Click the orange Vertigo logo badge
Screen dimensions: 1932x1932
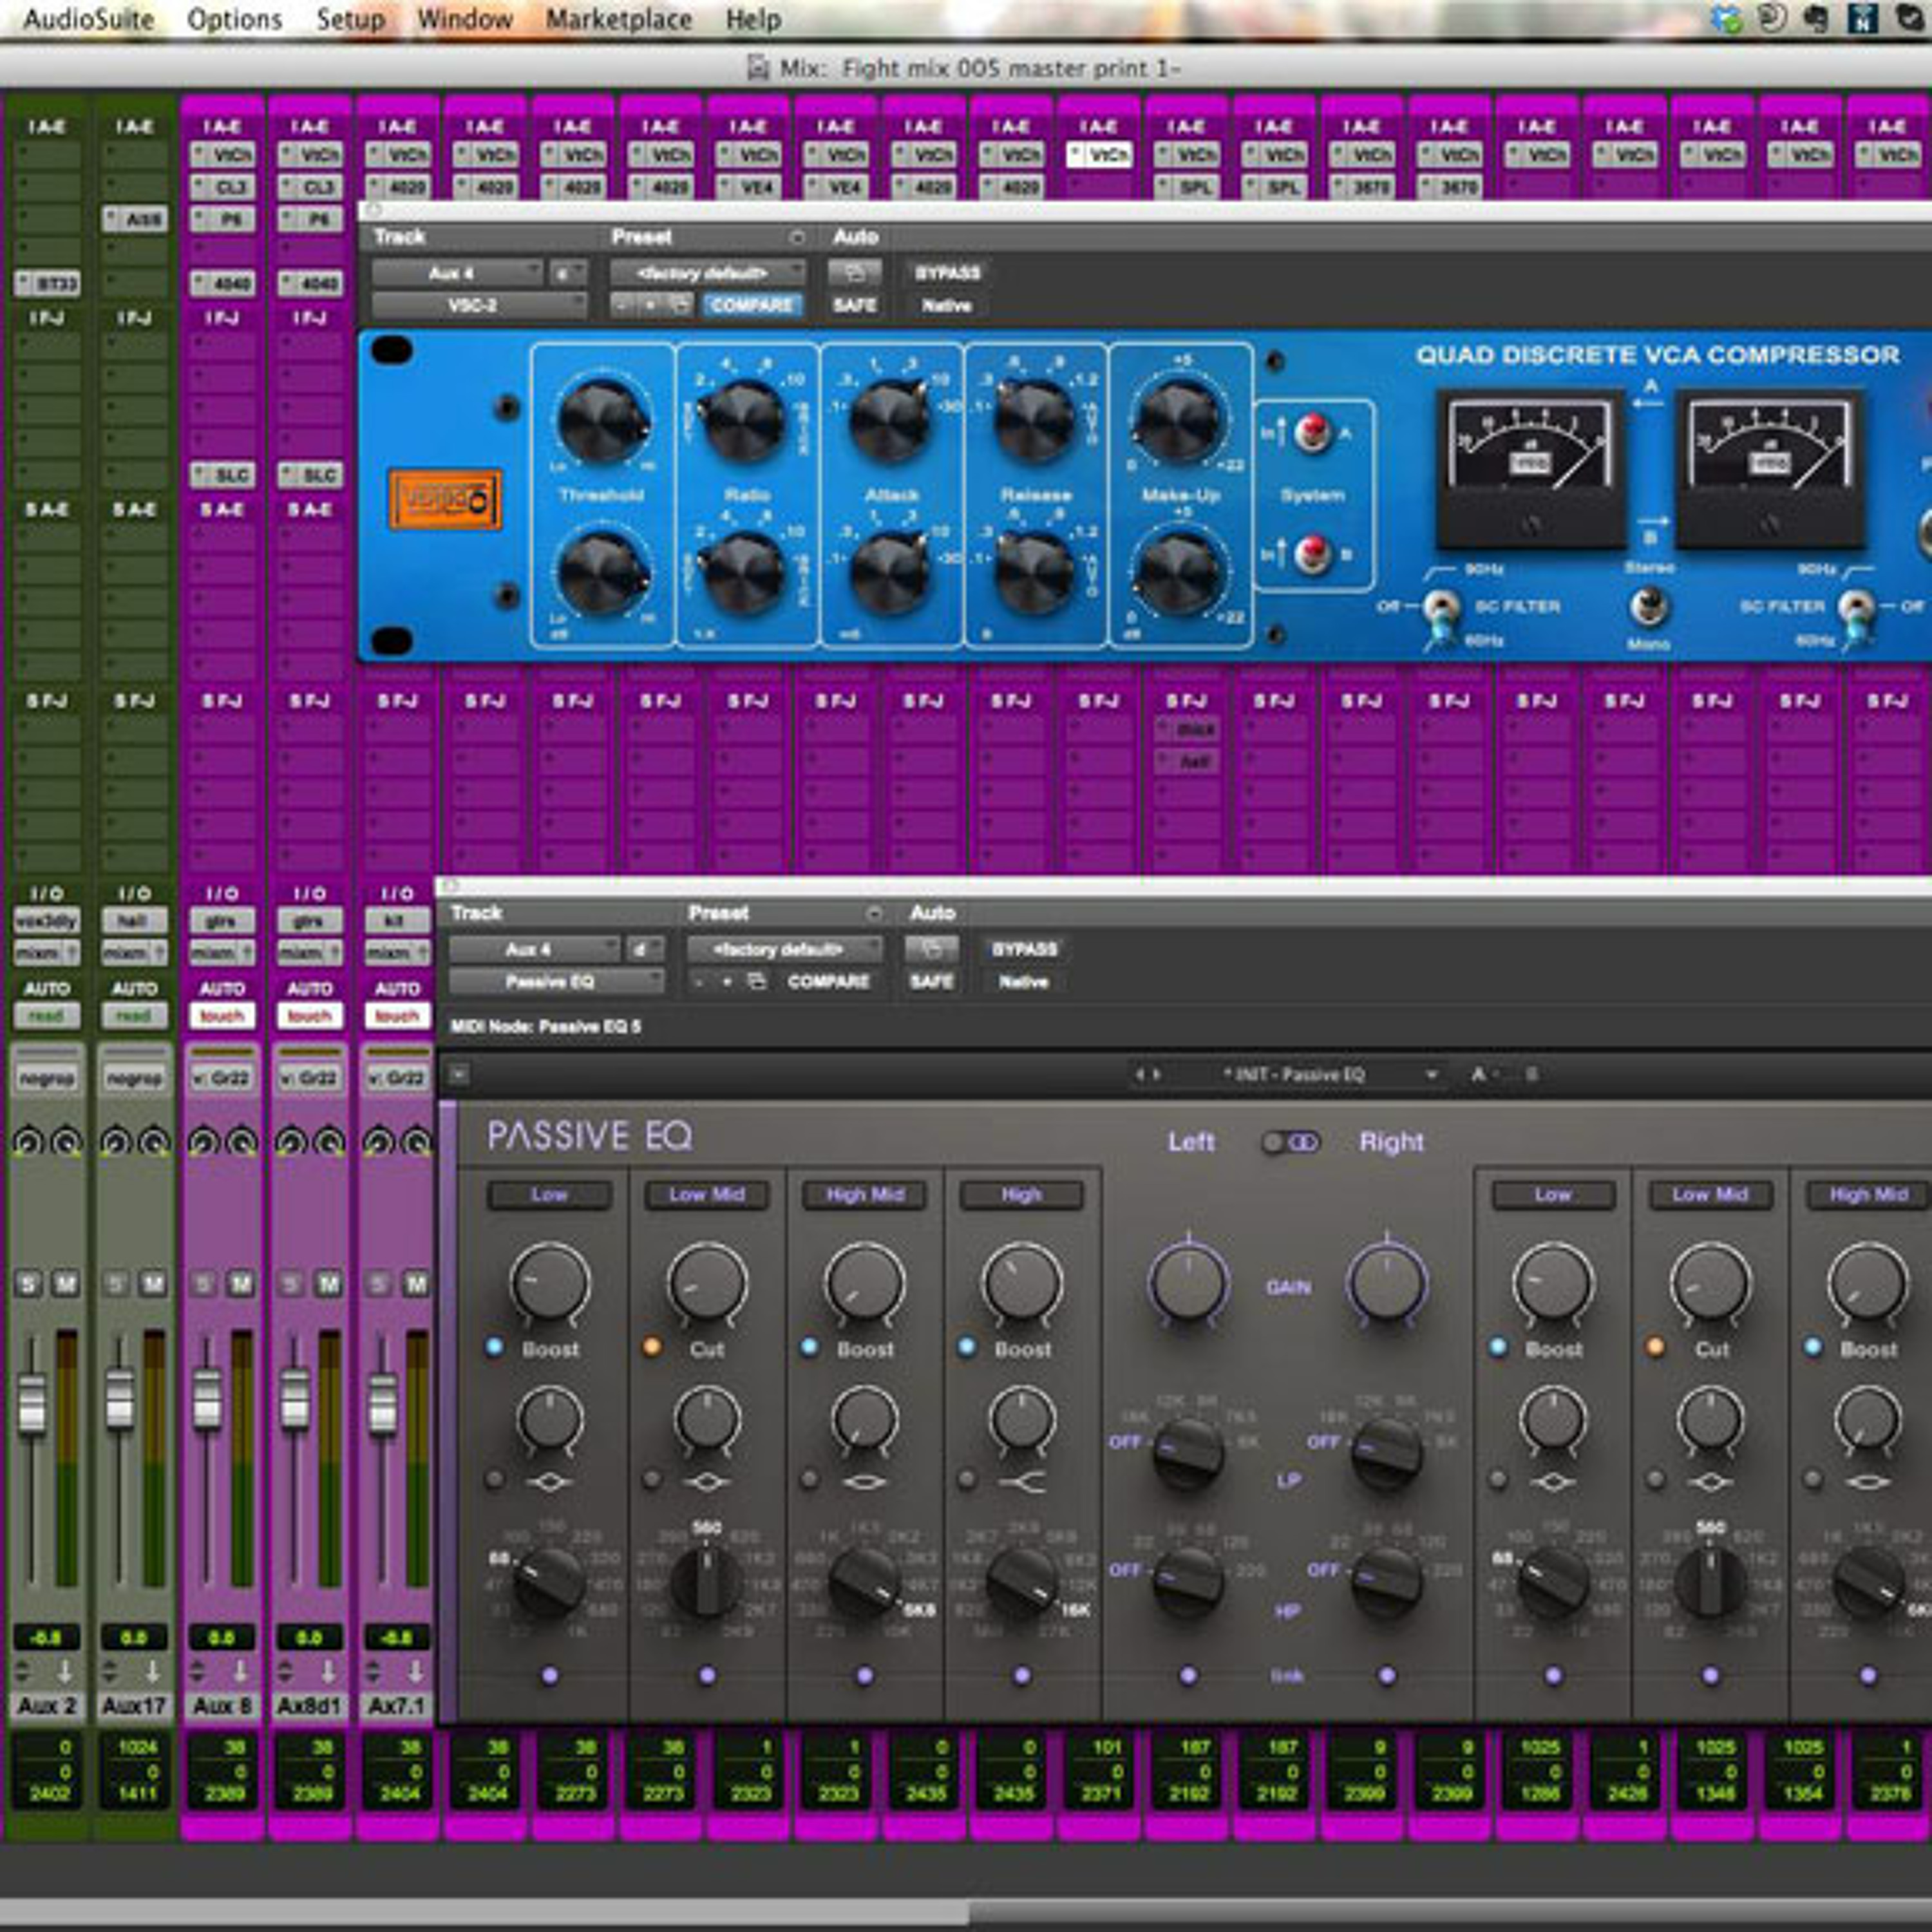pos(445,499)
